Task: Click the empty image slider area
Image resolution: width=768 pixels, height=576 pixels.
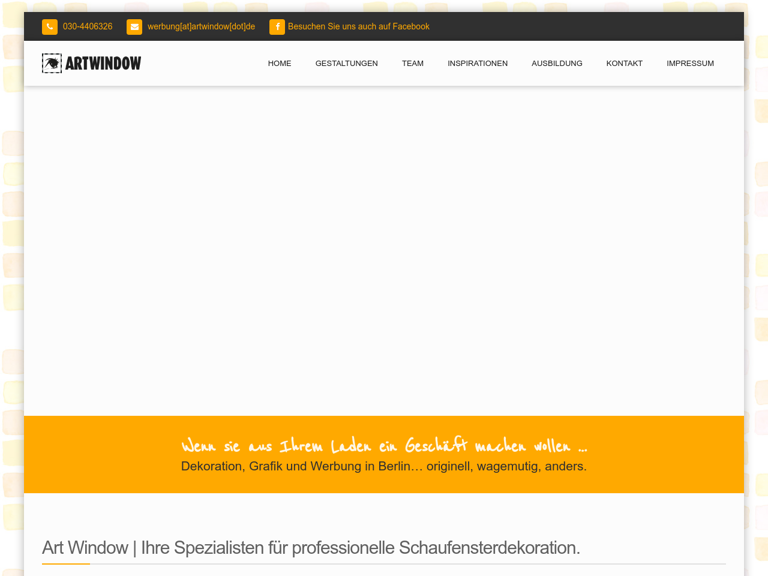Action: point(384,250)
